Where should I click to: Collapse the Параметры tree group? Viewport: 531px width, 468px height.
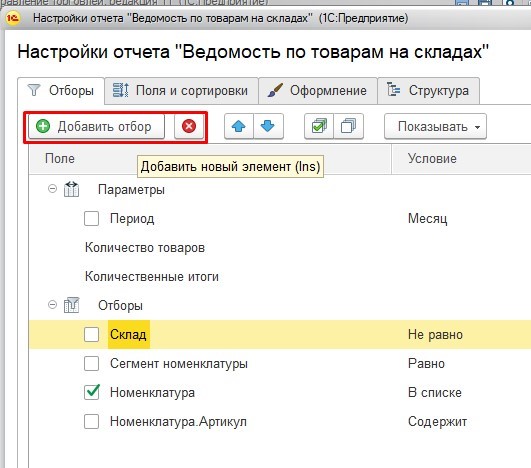52,188
